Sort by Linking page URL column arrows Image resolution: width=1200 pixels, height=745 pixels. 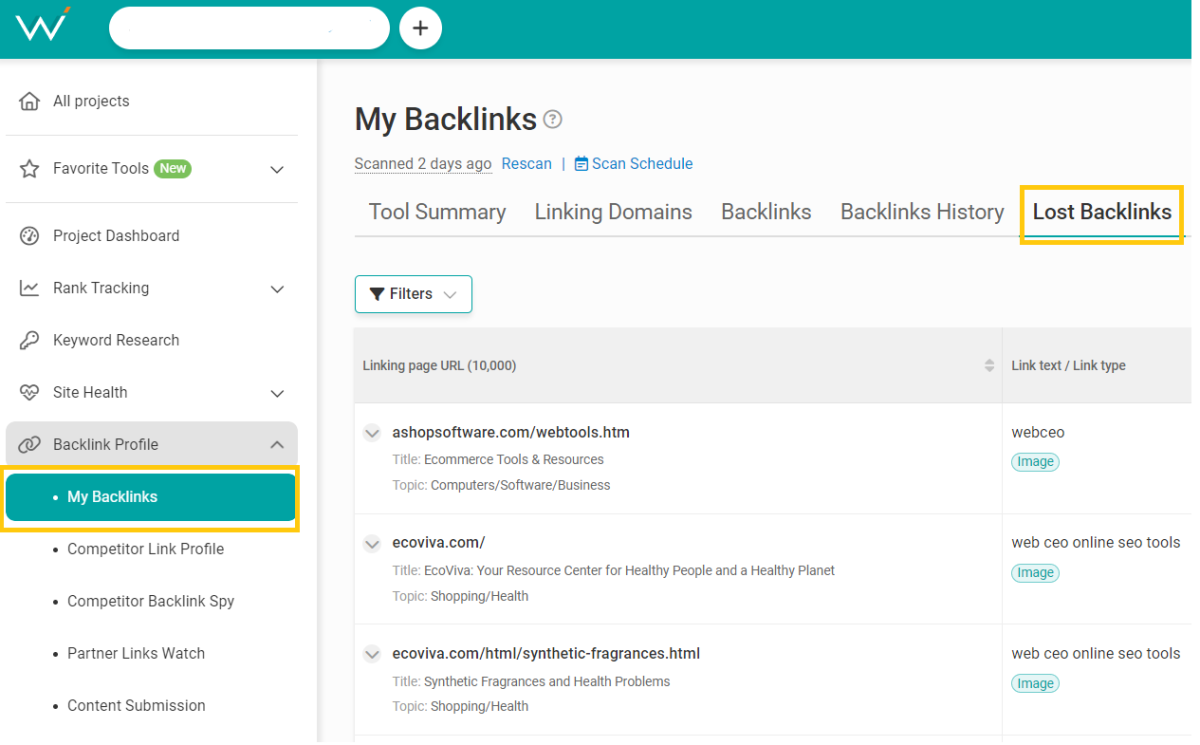click(x=989, y=366)
